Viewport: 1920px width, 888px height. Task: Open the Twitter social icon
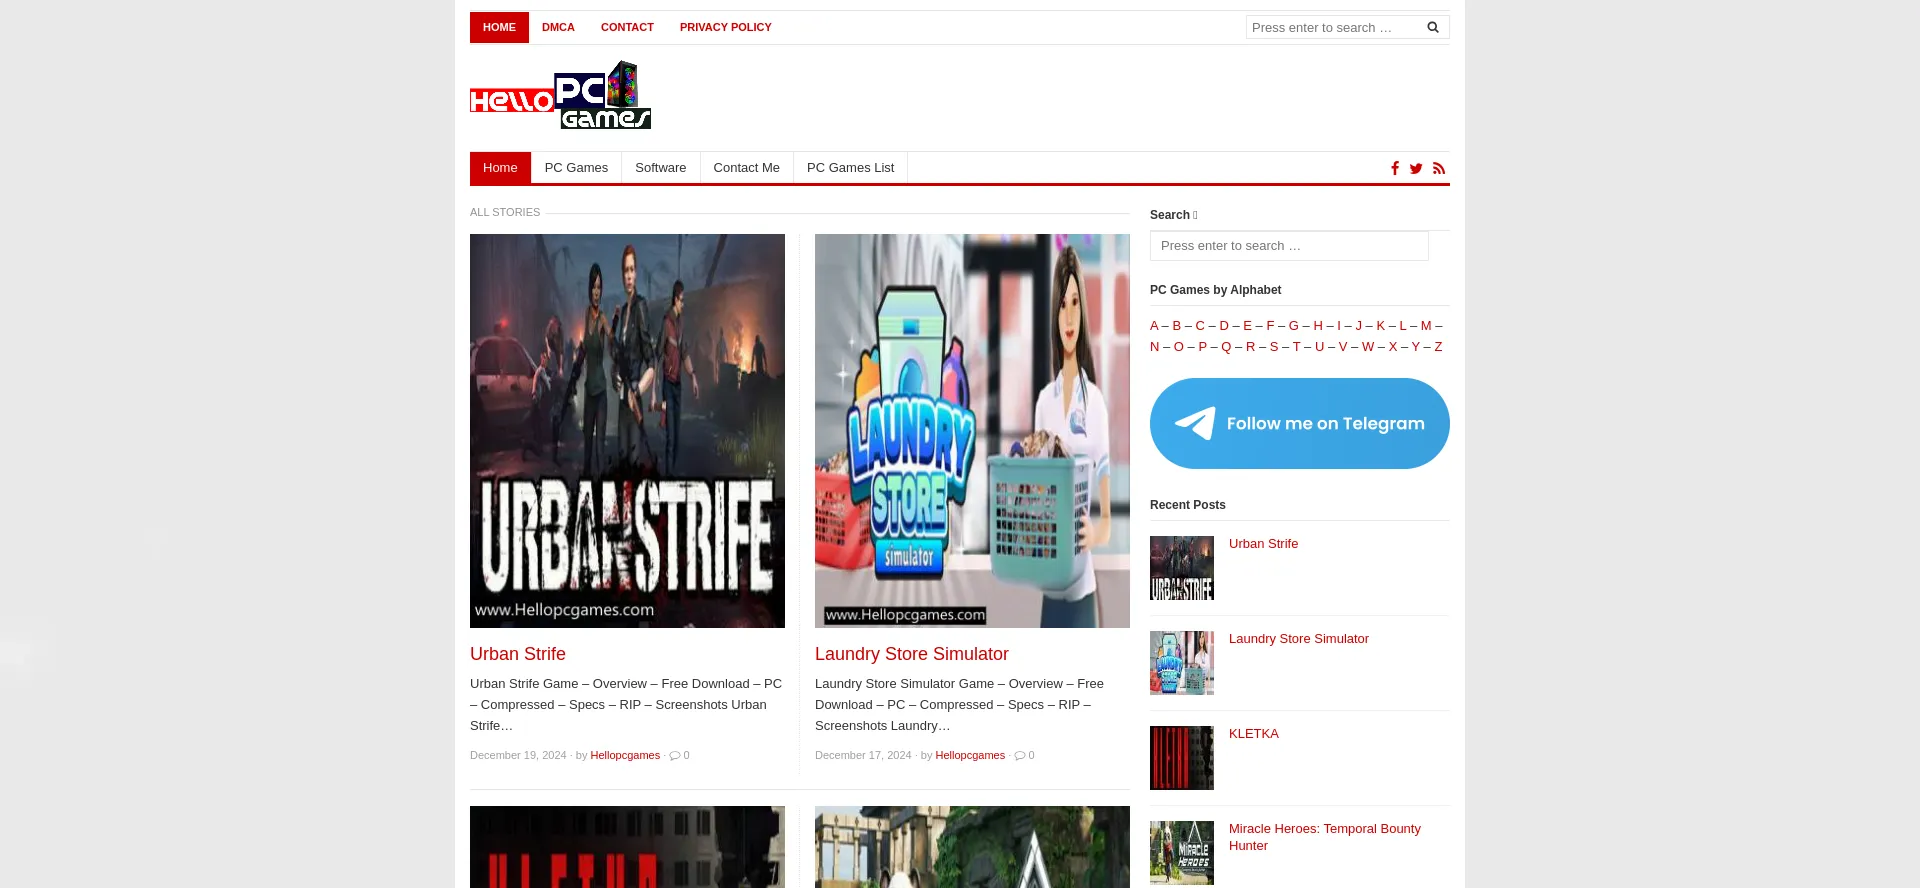[x=1416, y=168]
